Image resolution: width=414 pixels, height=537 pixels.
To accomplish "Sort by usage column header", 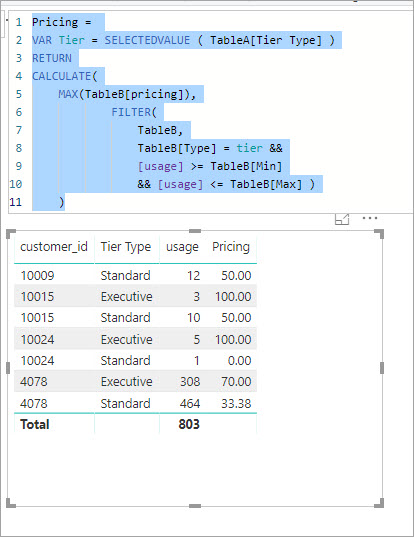I will click(x=182, y=247).
